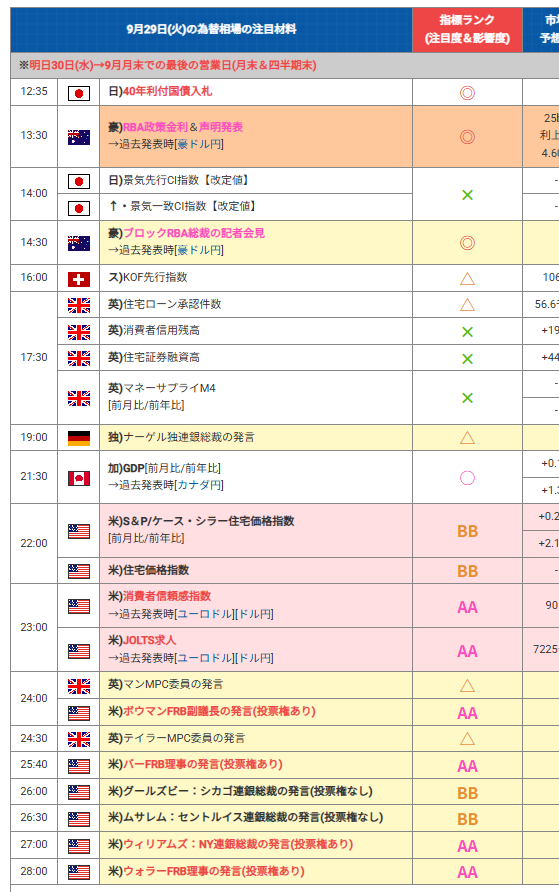The image size is (559, 892).
Task: Click German flag in the 19:00 row
Action: click(x=78, y=439)
